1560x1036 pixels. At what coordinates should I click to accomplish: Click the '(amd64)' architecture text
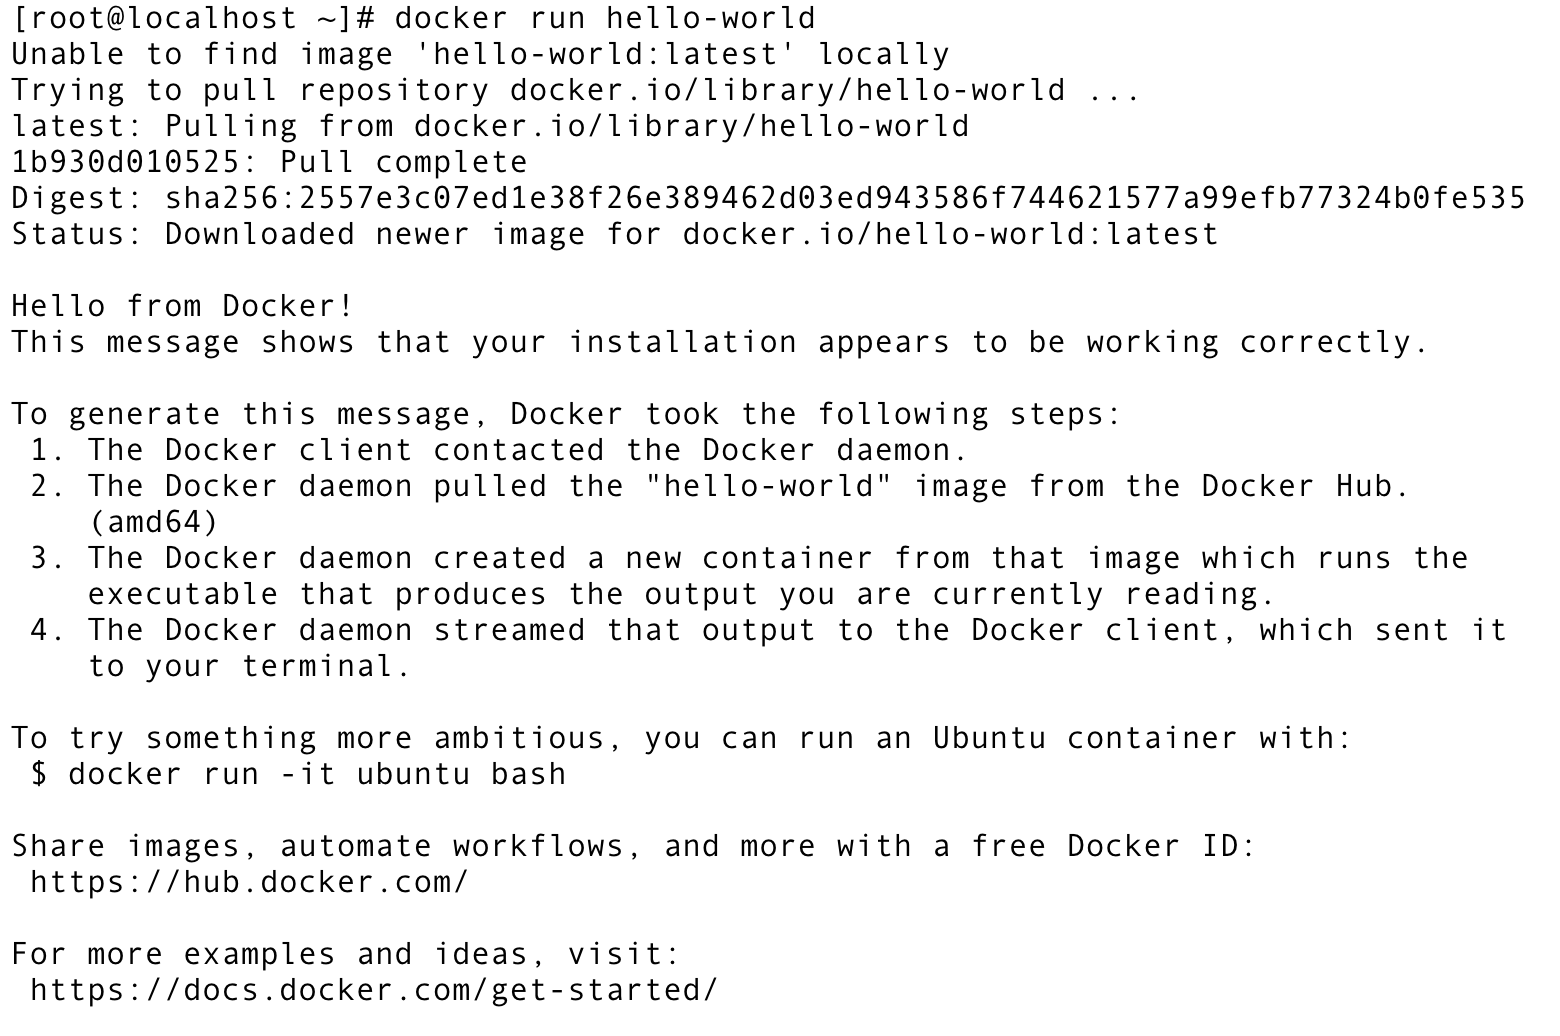[x=152, y=523]
